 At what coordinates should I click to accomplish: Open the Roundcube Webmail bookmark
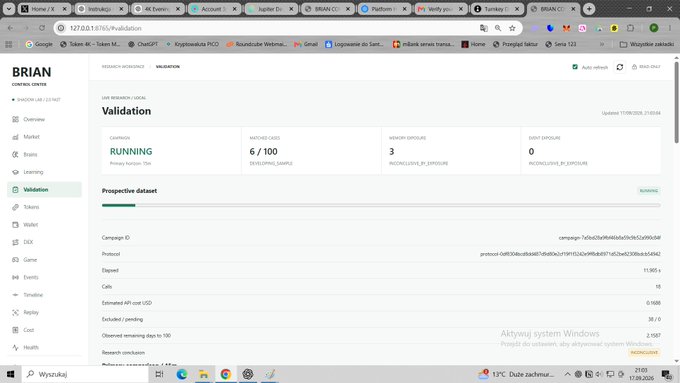click(257, 44)
